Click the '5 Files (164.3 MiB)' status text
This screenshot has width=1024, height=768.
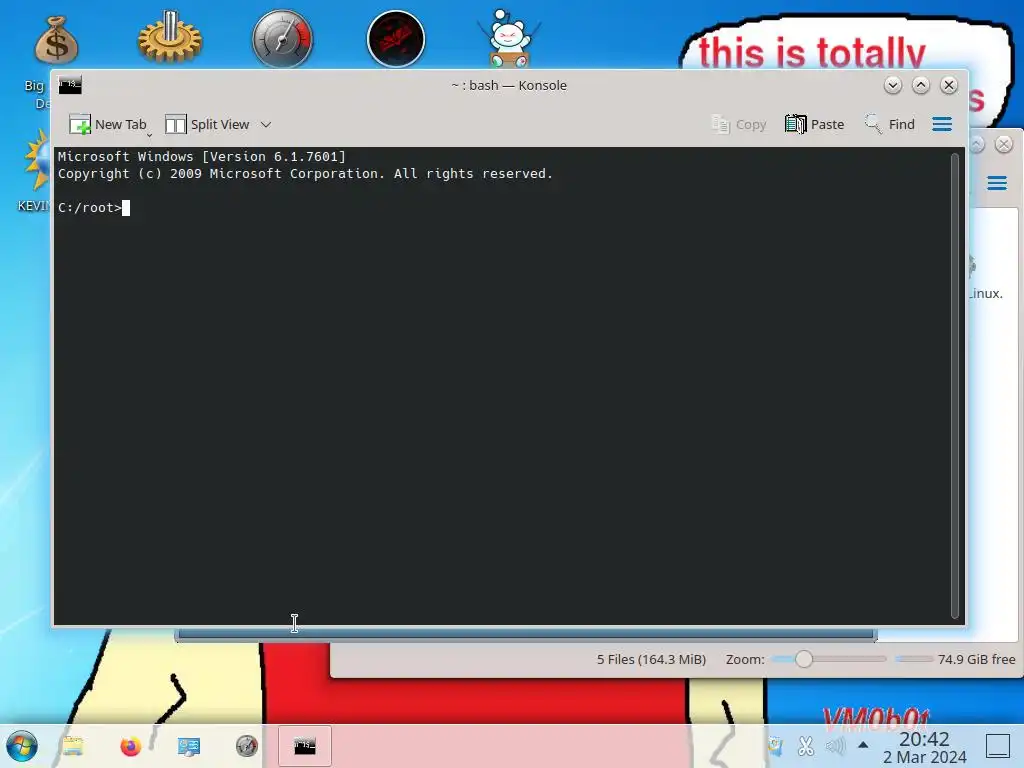click(651, 660)
